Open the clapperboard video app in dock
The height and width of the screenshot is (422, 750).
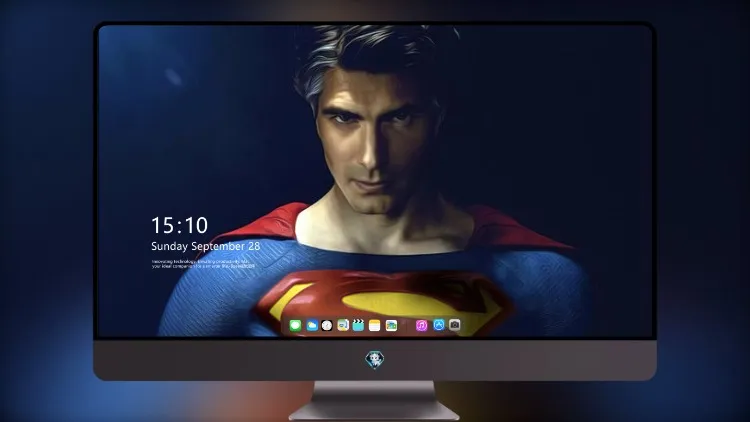[358, 326]
